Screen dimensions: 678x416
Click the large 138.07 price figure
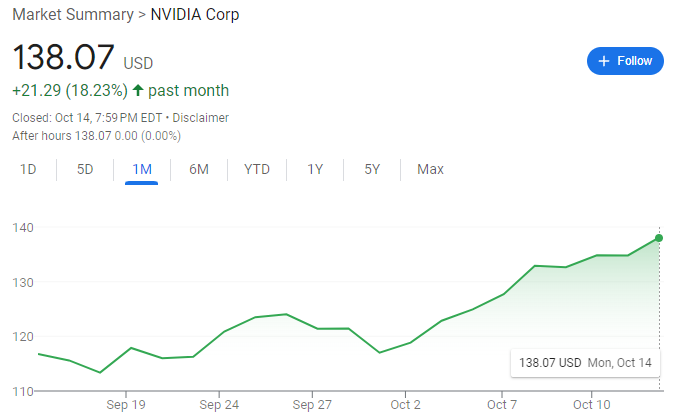[63, 57]
